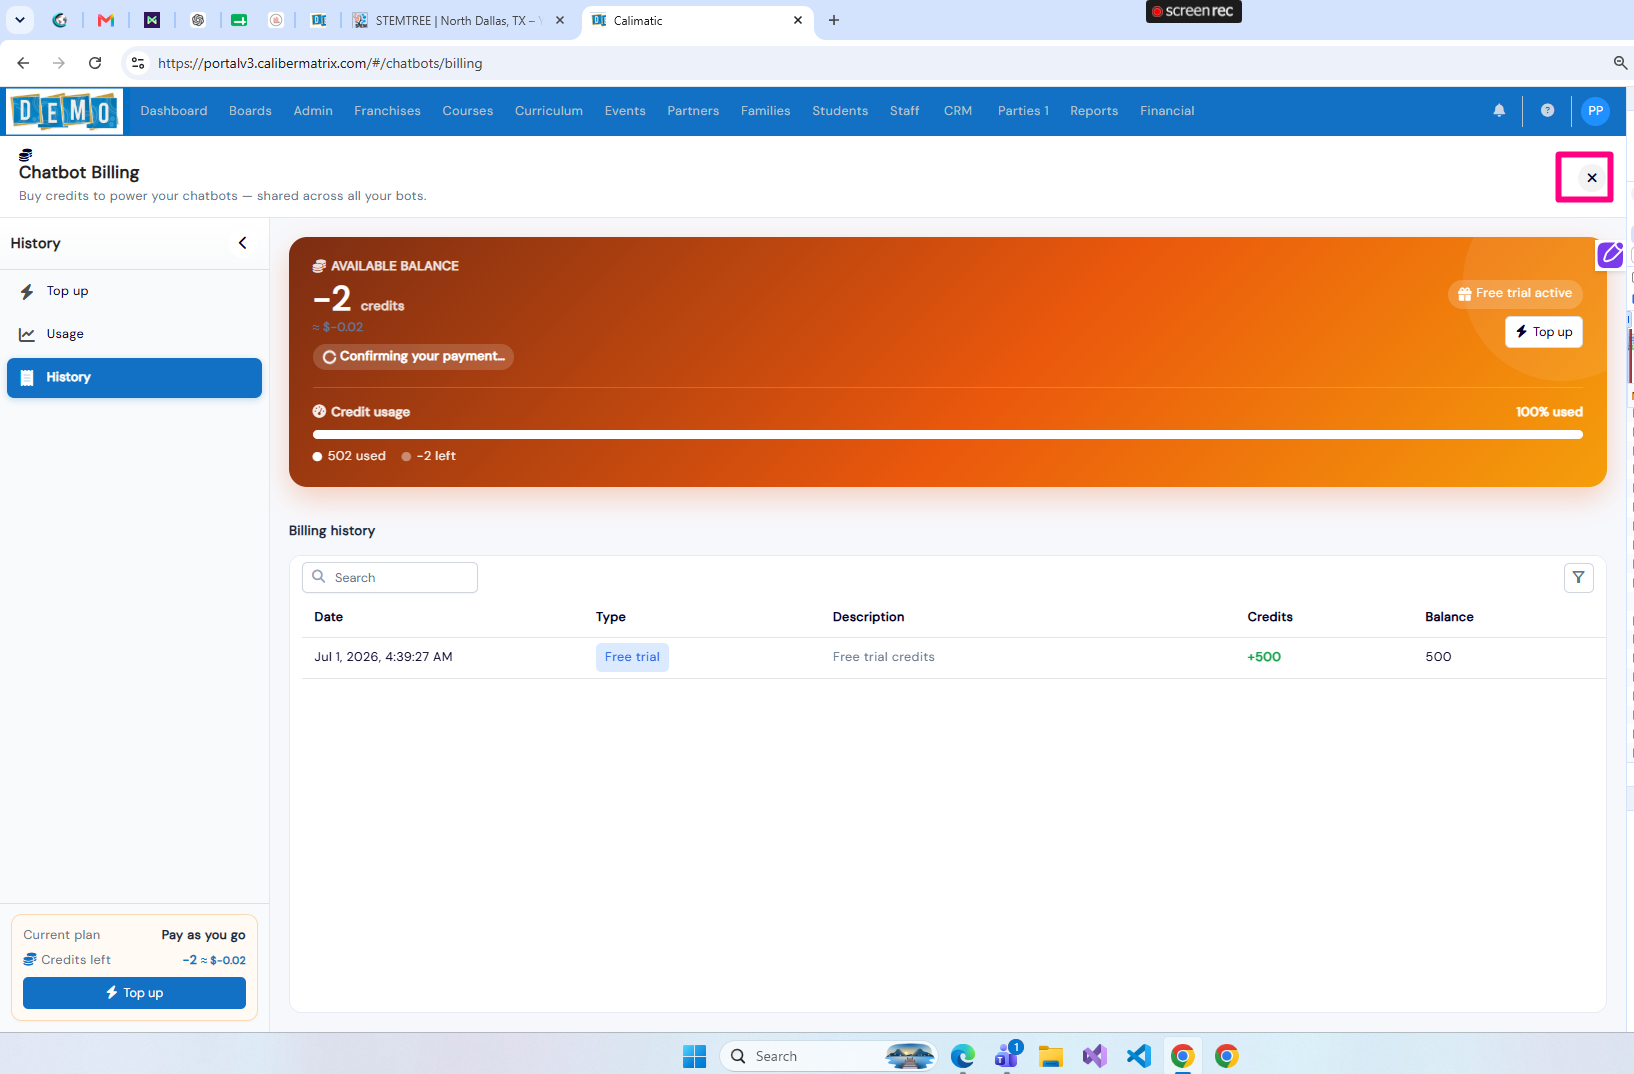The height and width of the screenshot is (1074, 1634).
Task: Click the notifications bell icon
Action: tap(1499, 111)
